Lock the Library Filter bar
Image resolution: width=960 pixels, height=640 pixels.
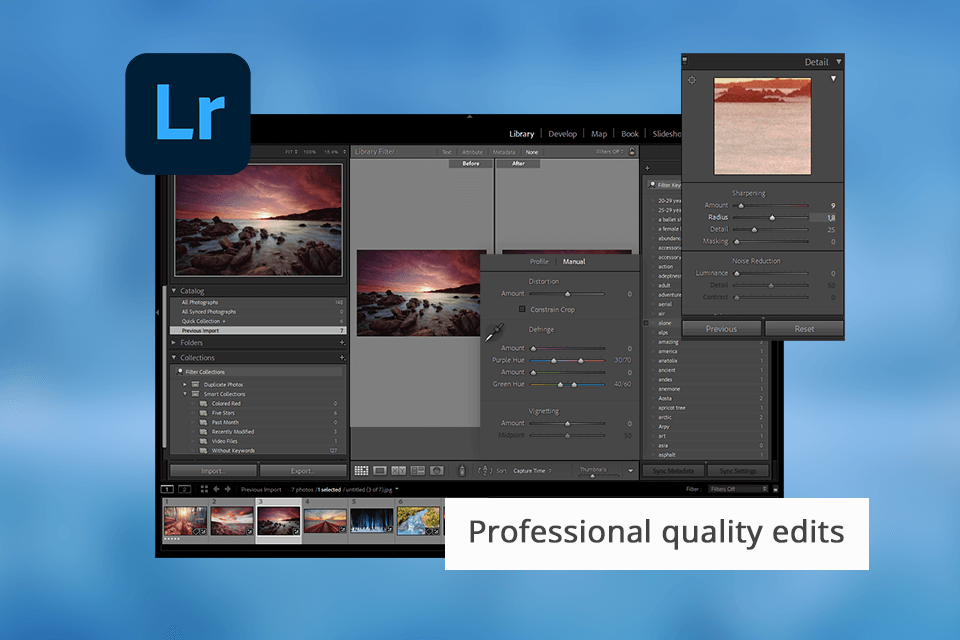pyautogui.click(x=632, y=151)
